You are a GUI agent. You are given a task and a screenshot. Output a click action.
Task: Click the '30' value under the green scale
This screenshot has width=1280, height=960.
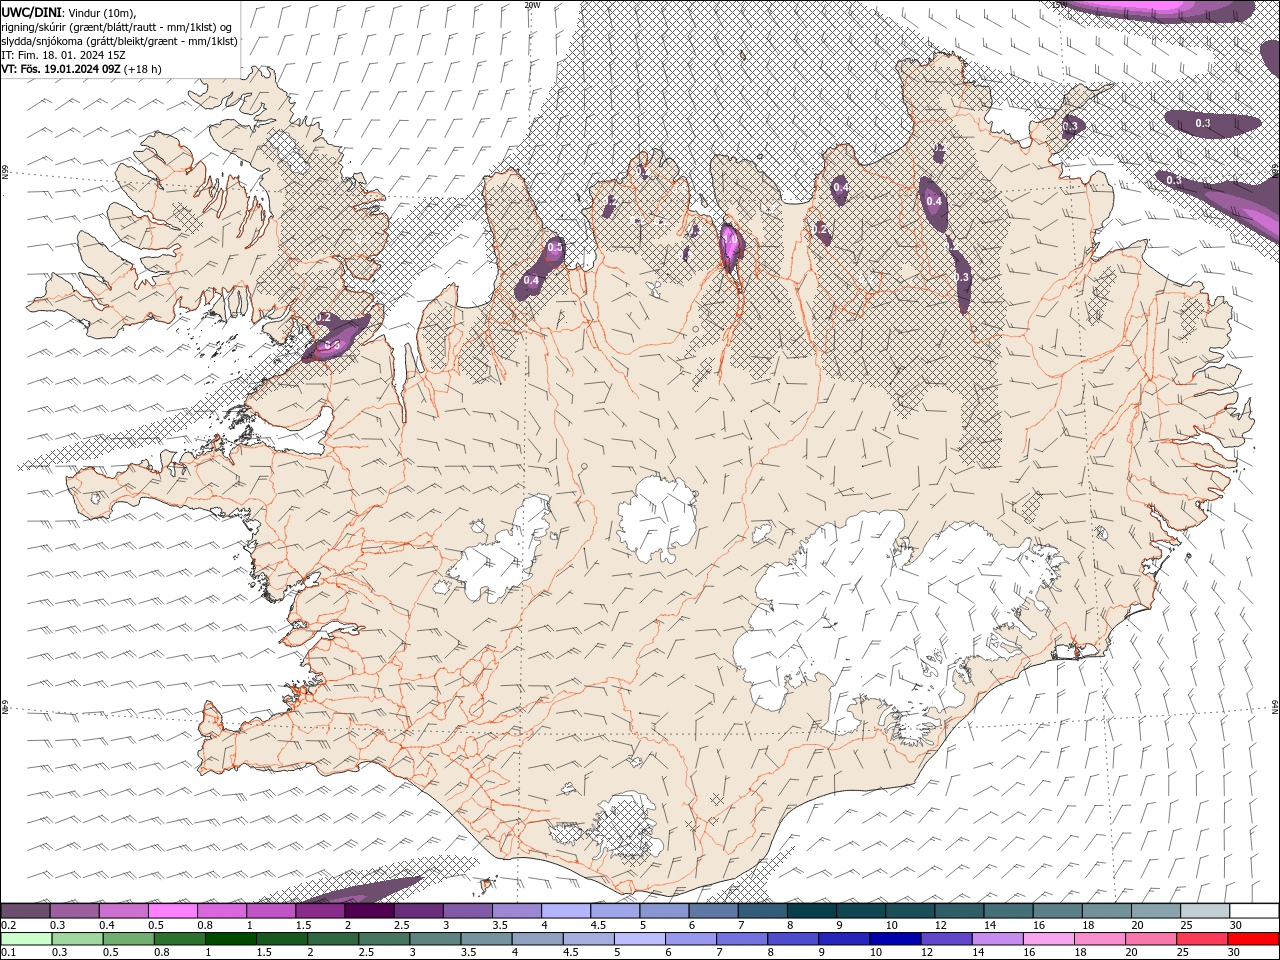coord(1235,953)
